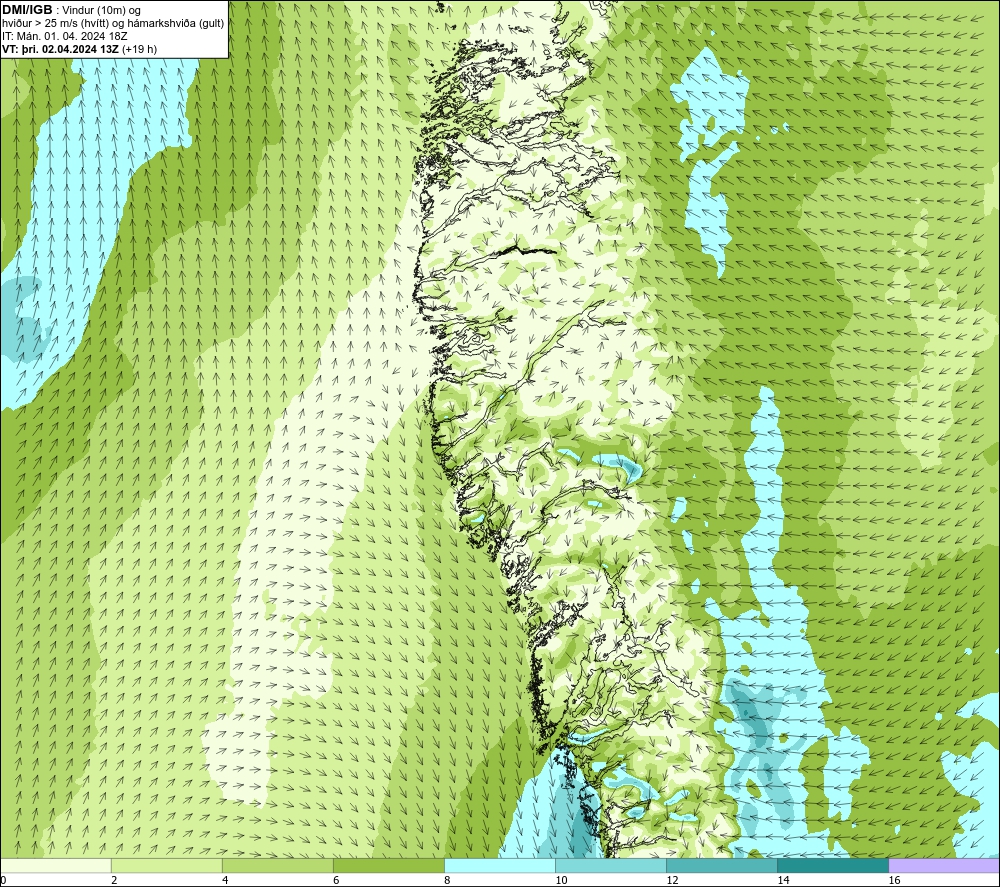Click the 14–16 m/s dark teal swatch

pyautogui.click(x=833, y=865)
